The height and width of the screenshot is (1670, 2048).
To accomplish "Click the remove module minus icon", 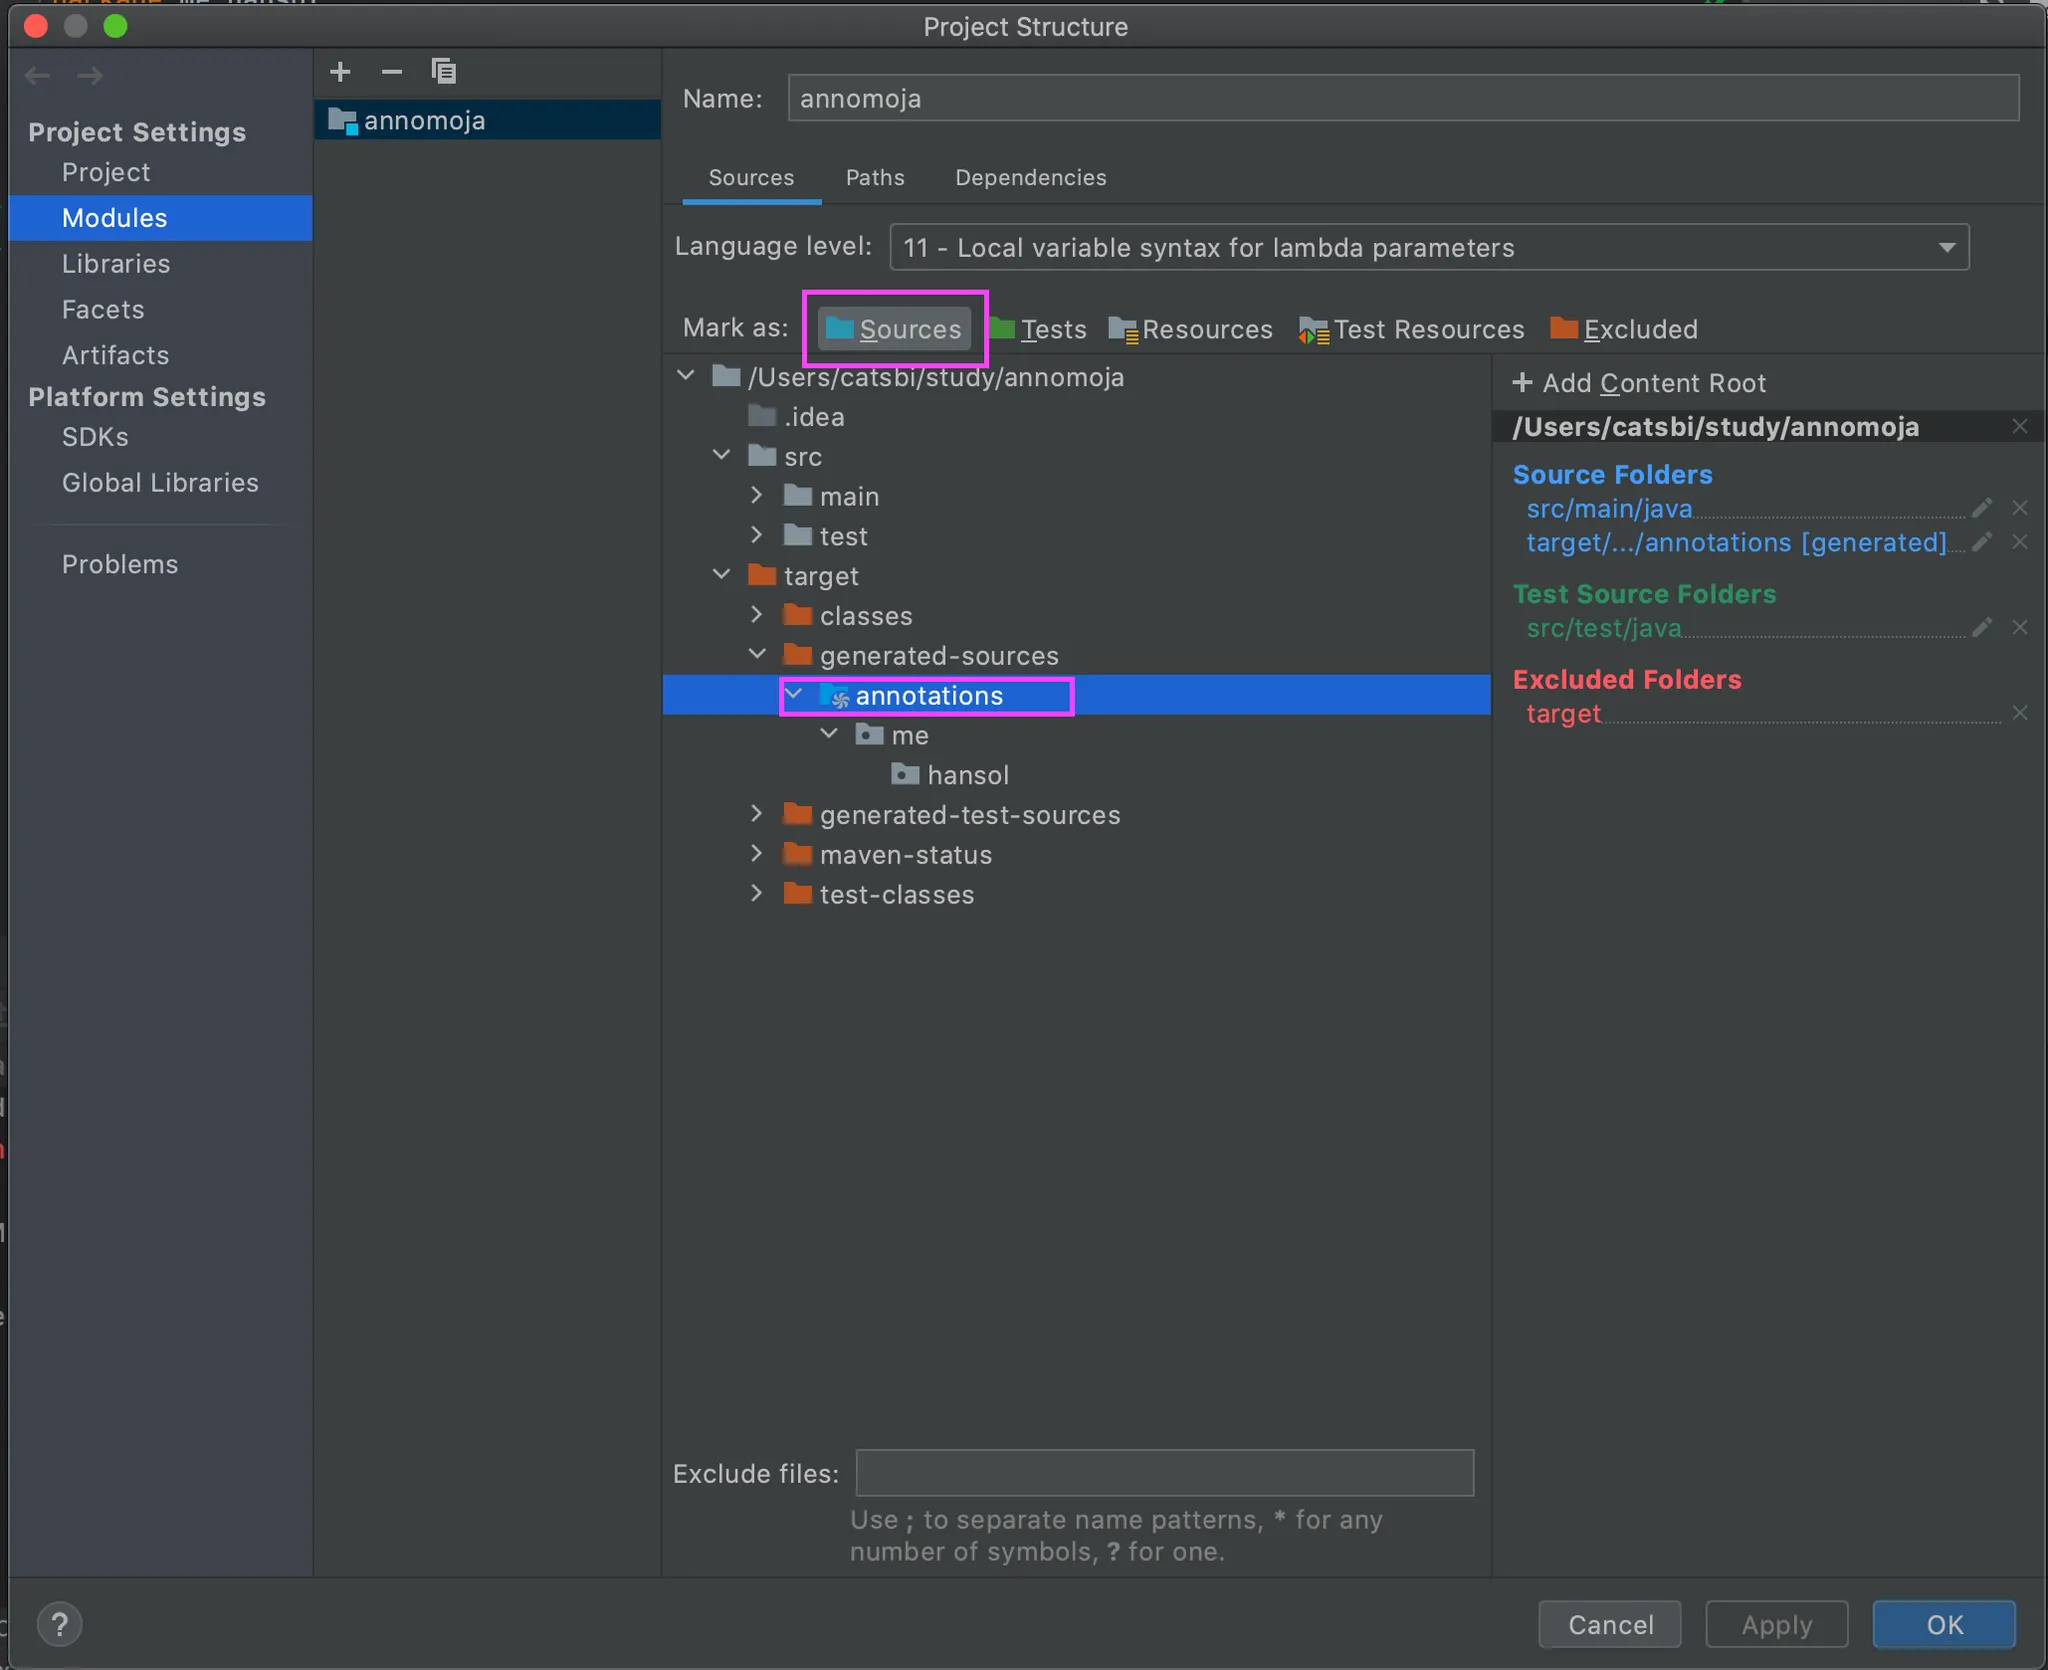I will pyautogui.click(x=391, y=72).
